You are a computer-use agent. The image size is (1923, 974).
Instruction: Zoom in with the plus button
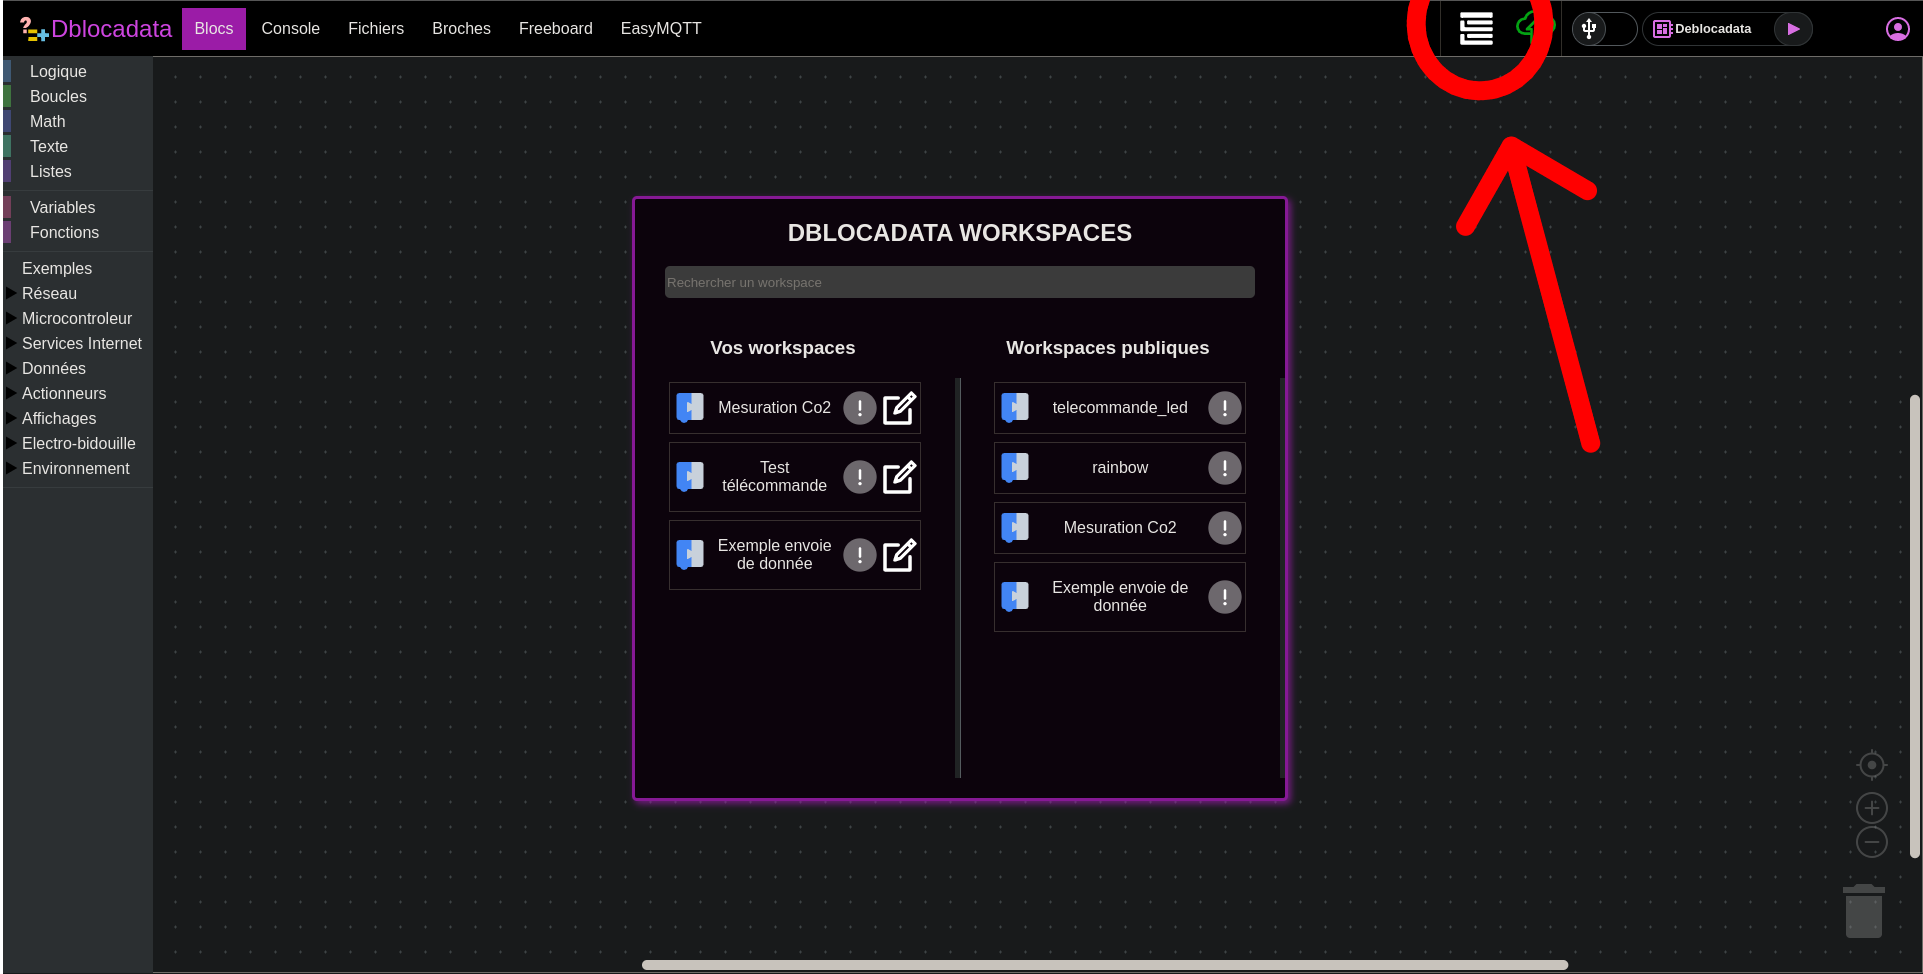coord(1871,808)
